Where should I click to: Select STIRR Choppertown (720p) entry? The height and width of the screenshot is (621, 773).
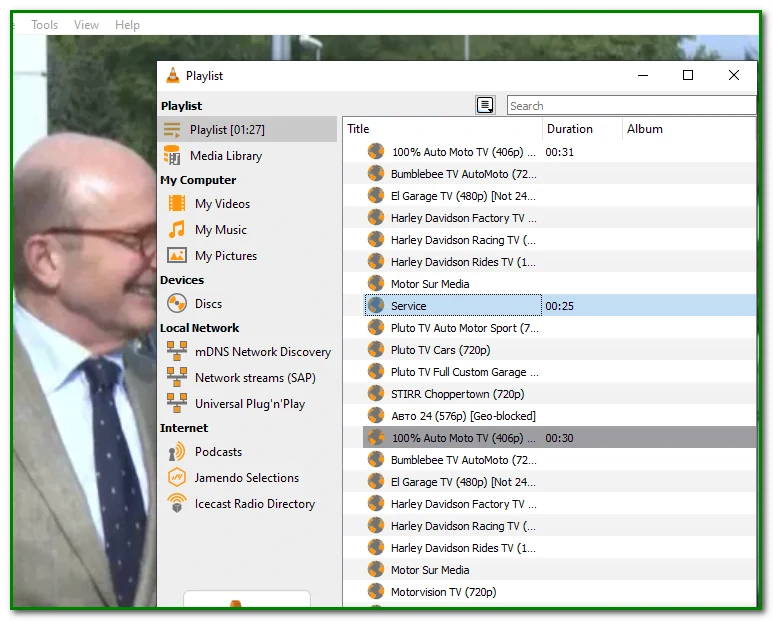click(x=550, y=394)
